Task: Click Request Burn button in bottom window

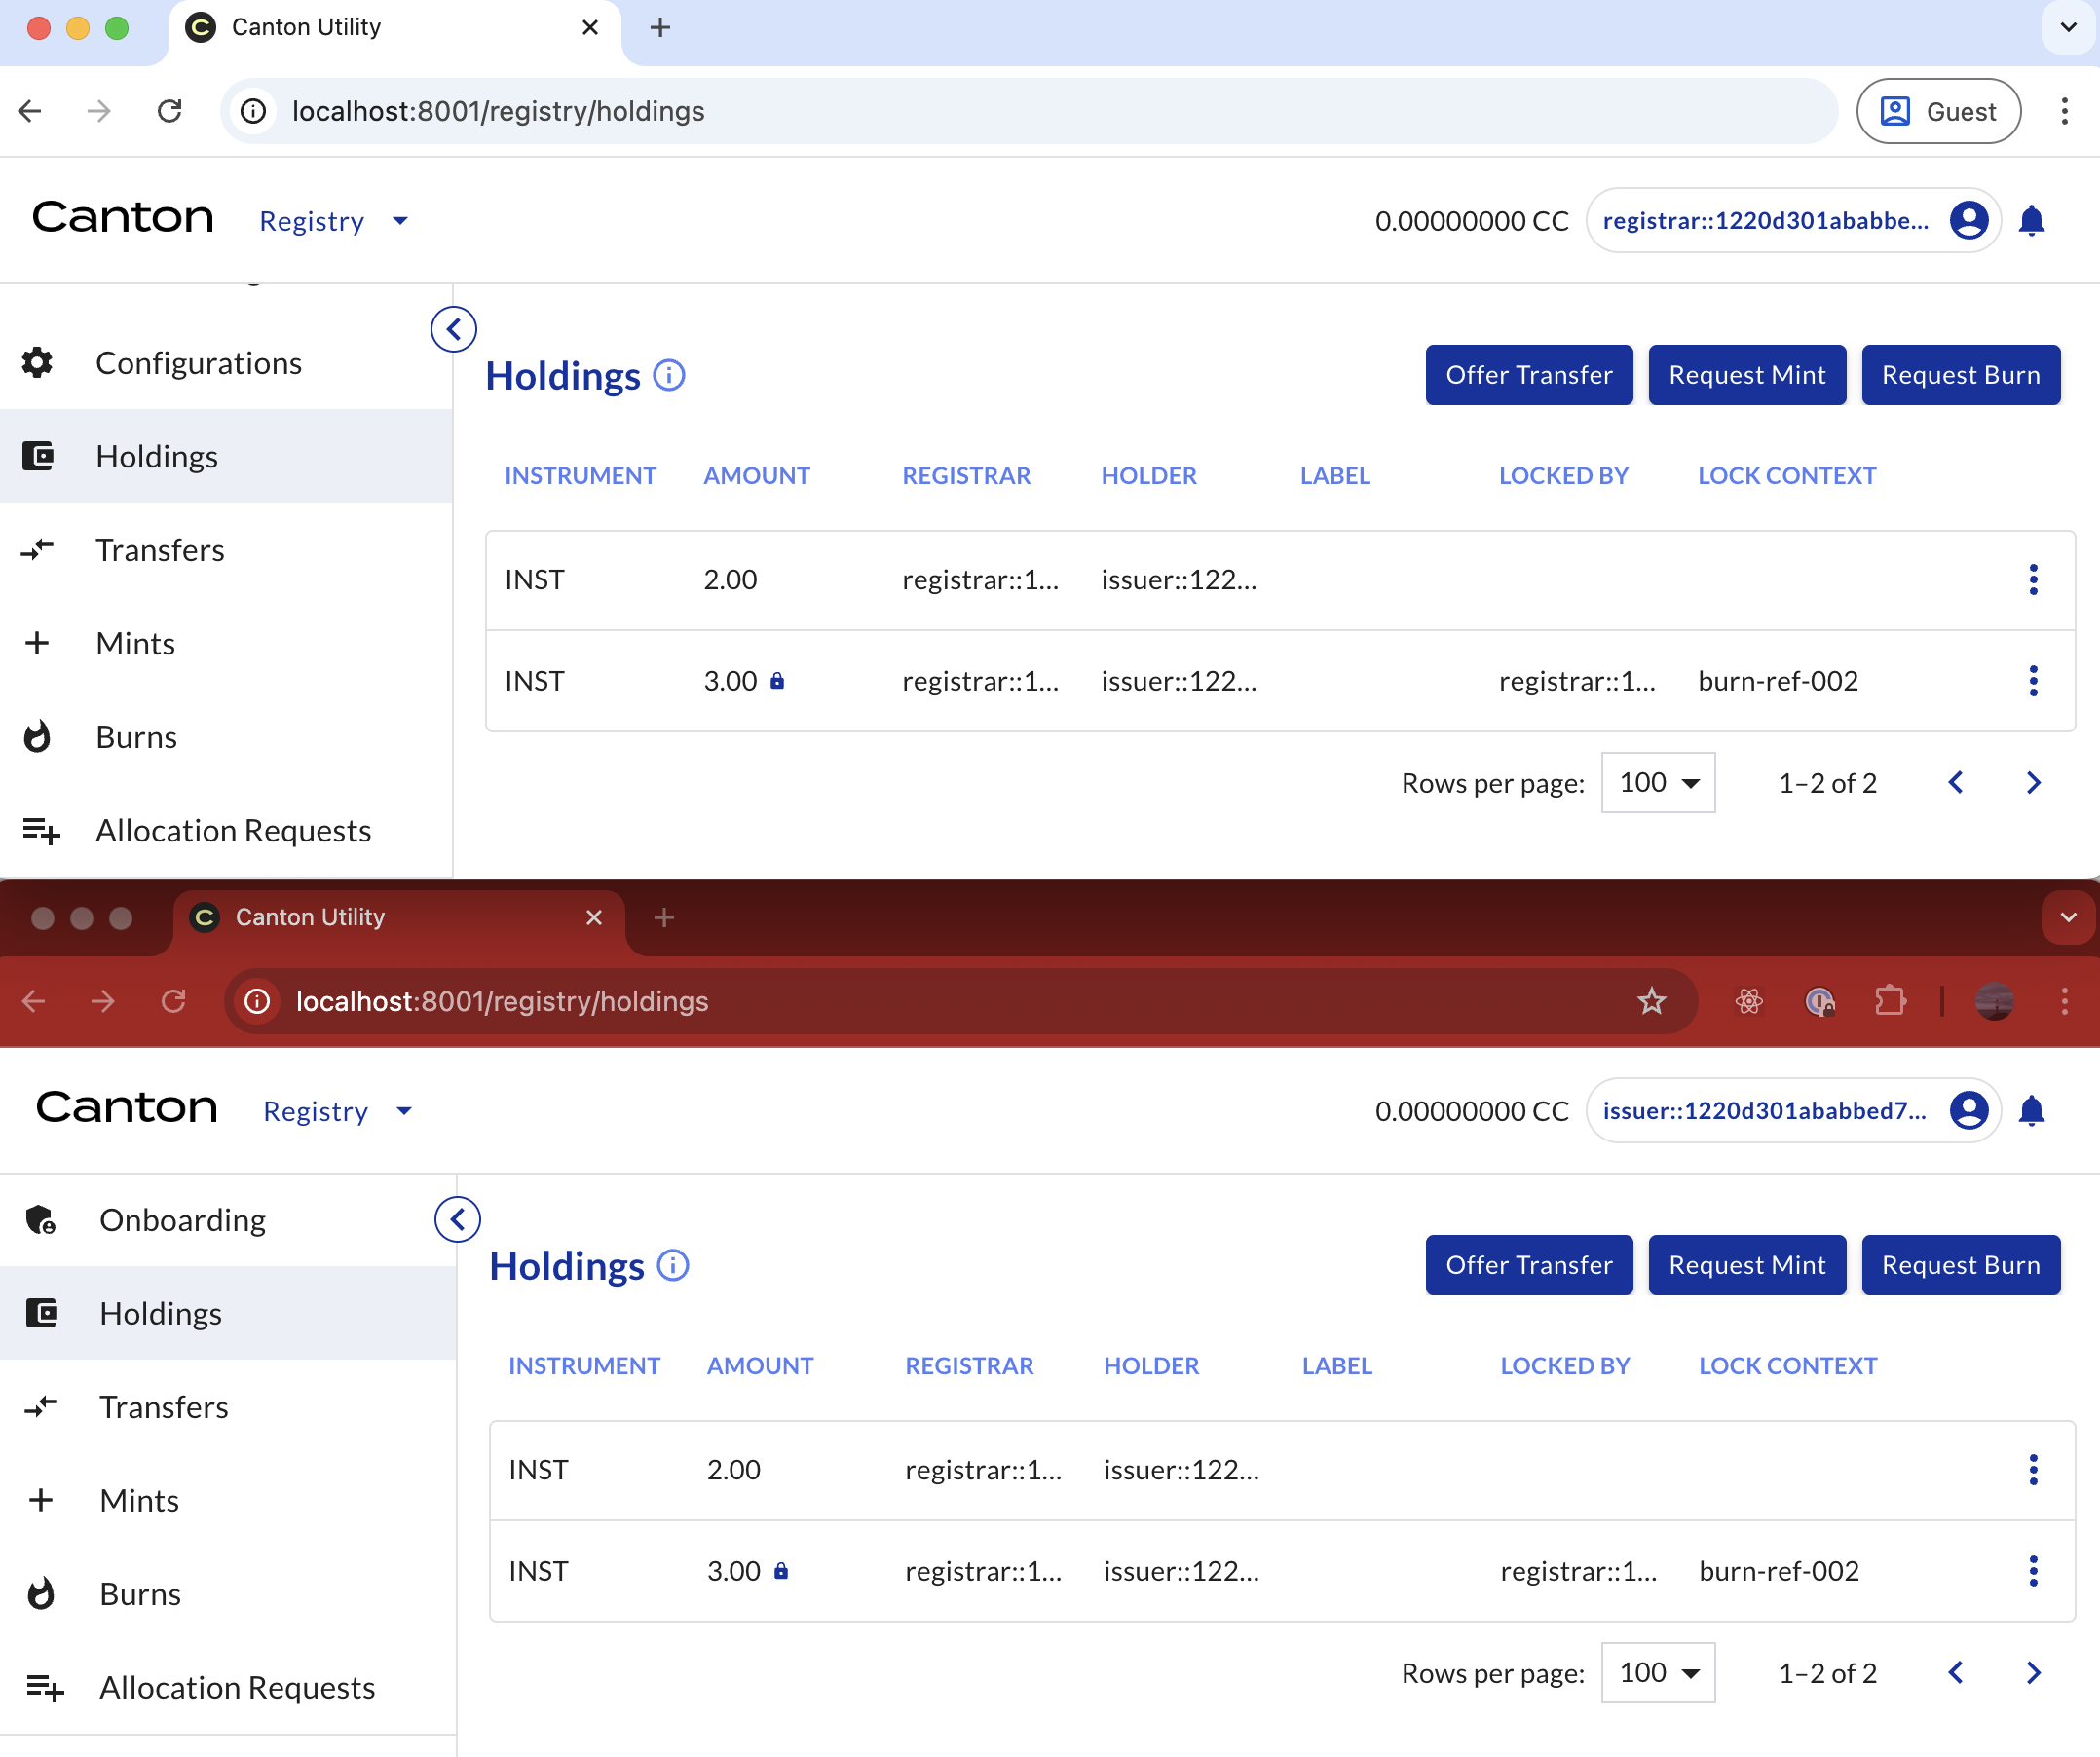Action: click(1960, 1265)
